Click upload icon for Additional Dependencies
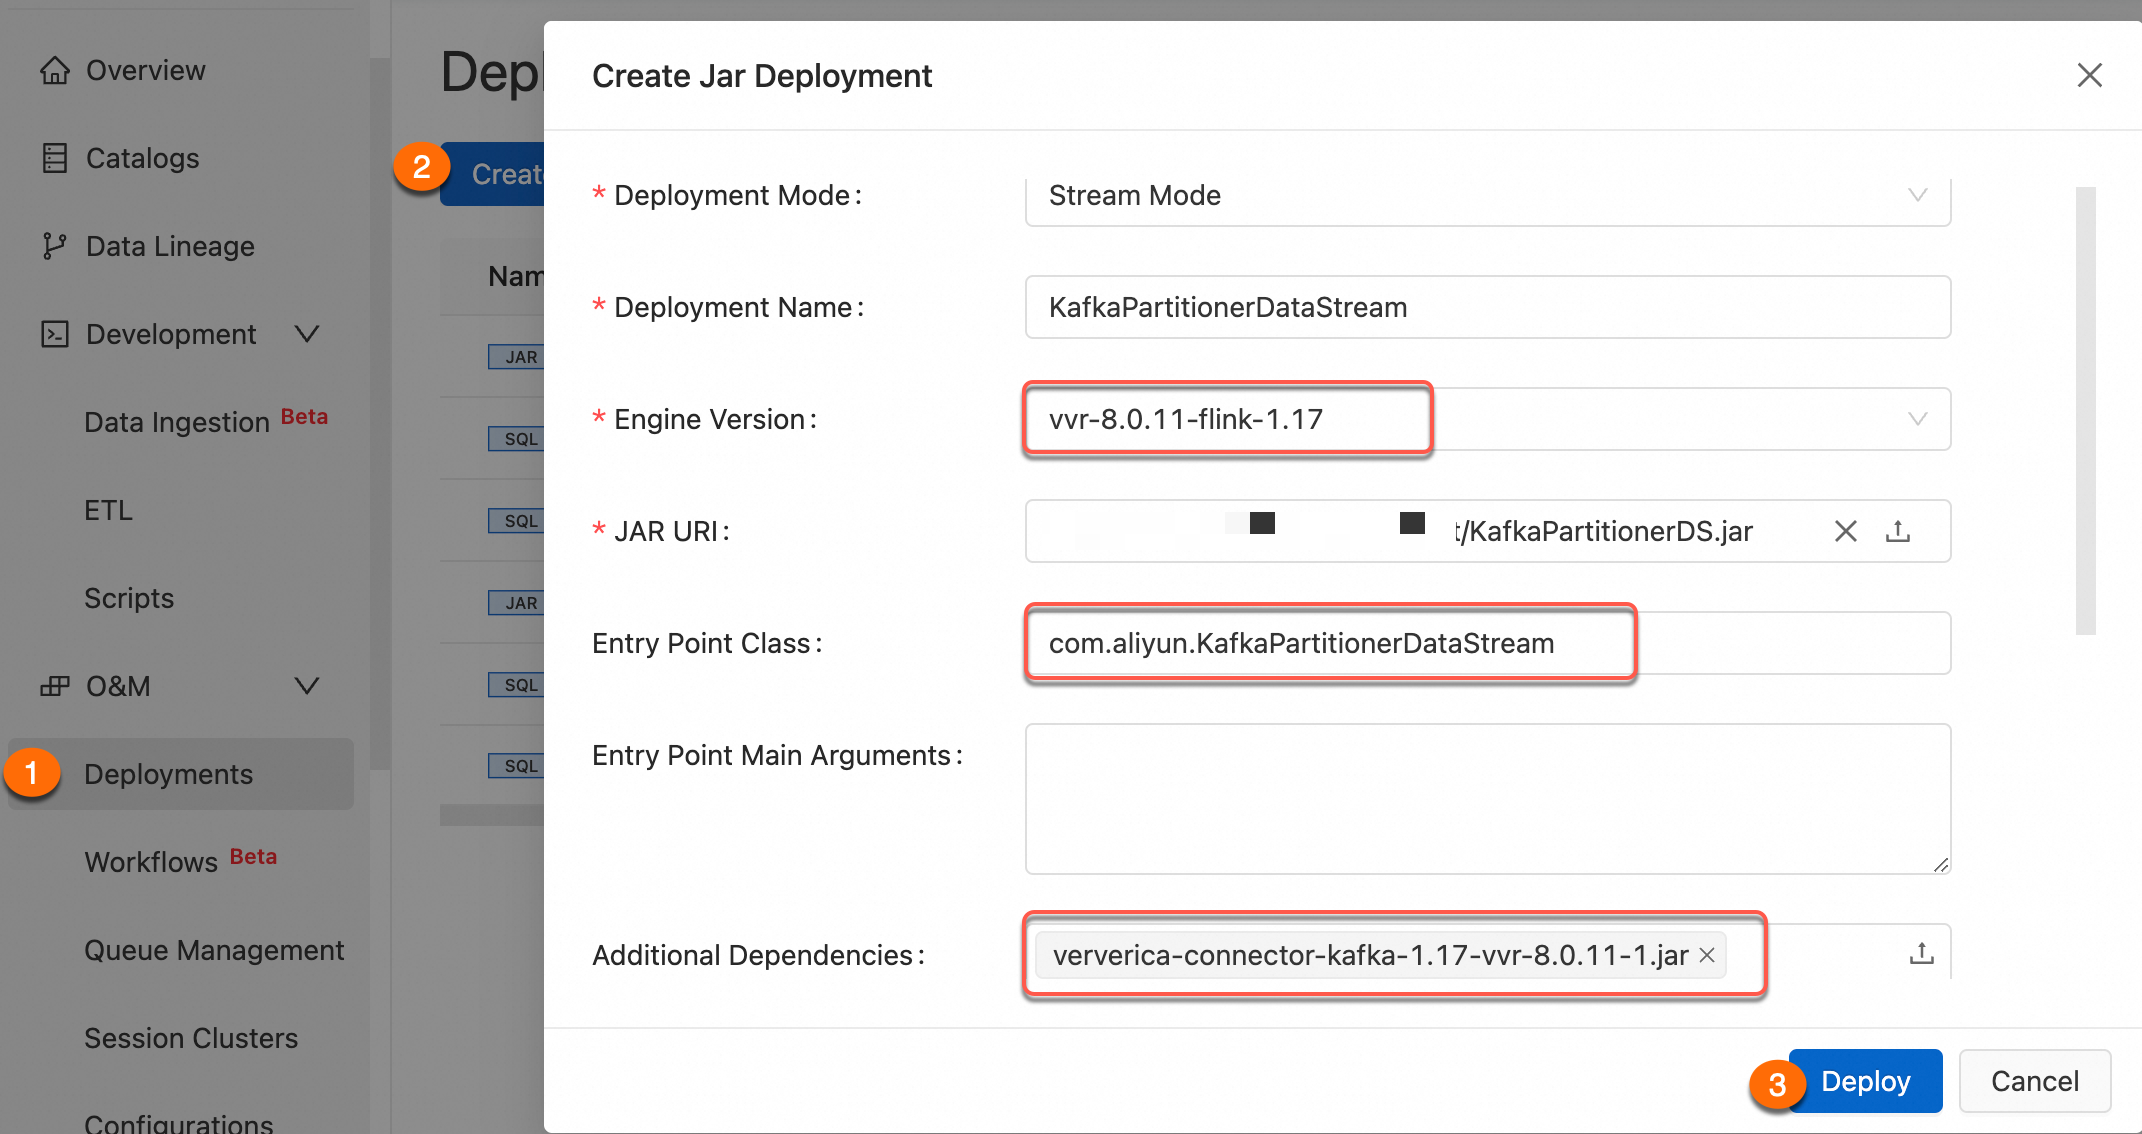2142x1134 pixels. click(1921, 954)
